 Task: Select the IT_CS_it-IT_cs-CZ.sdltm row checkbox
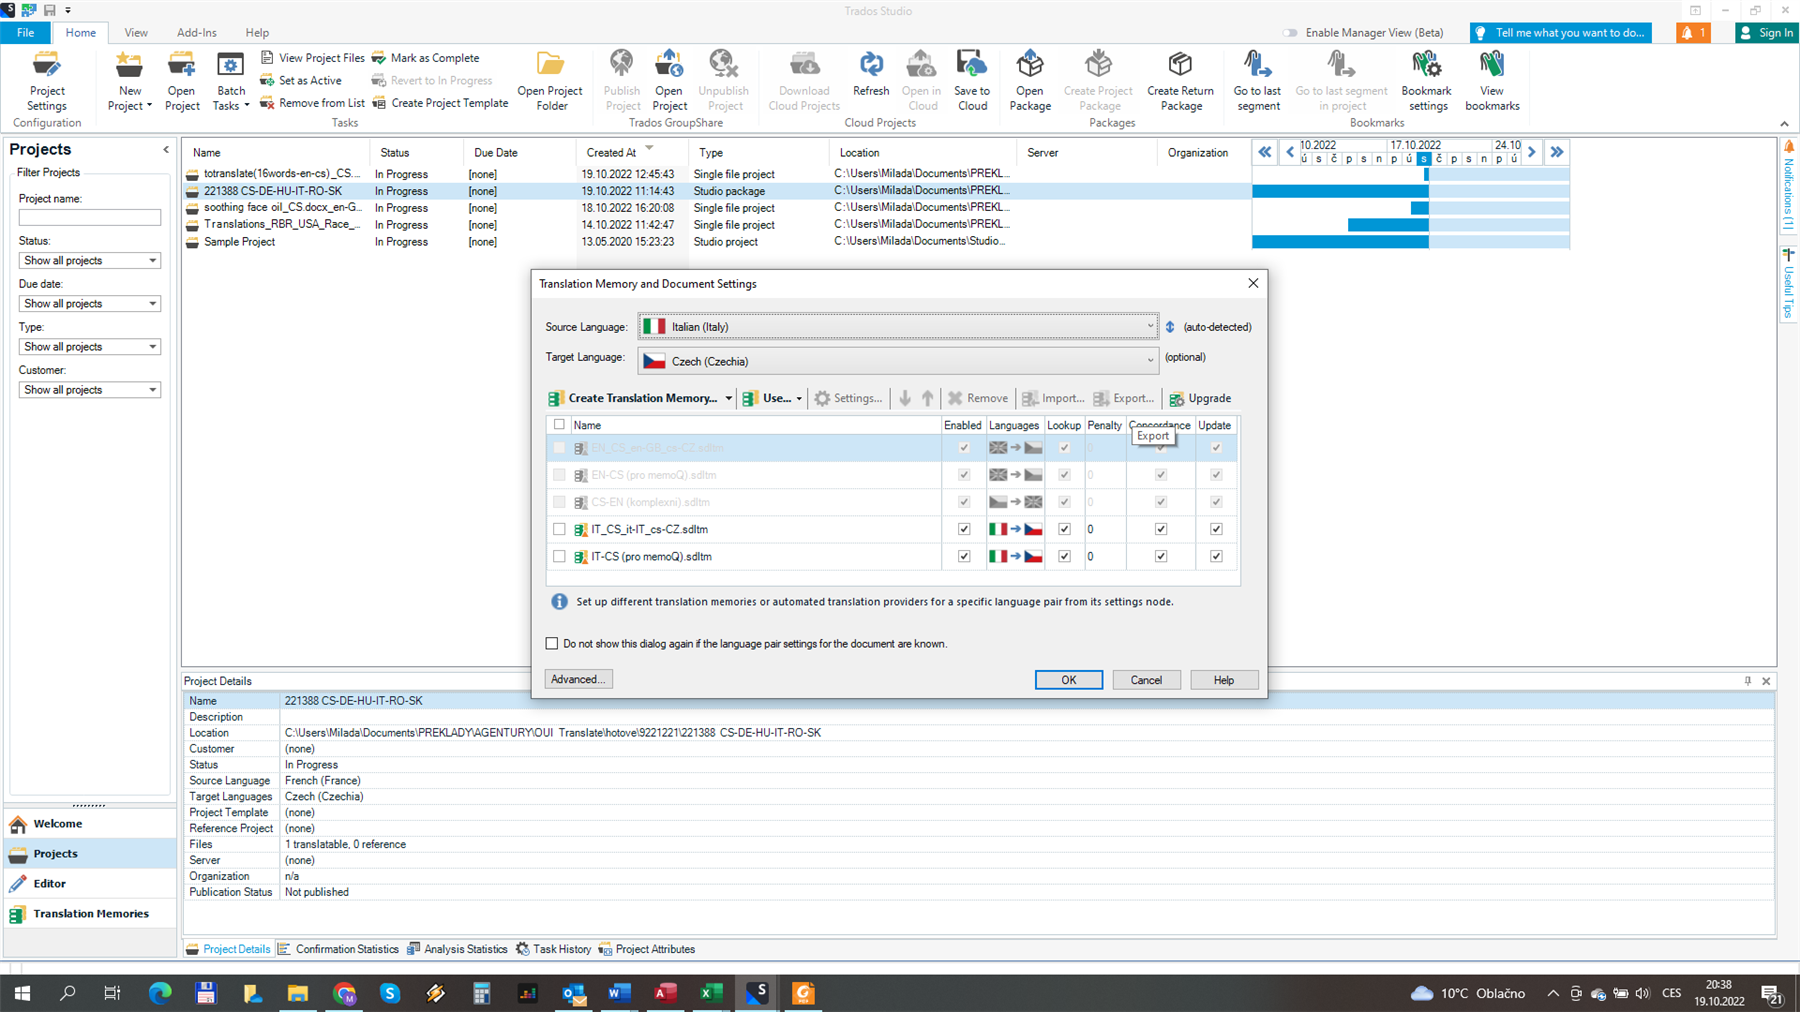pyautogui.click(x=559, y=529)
